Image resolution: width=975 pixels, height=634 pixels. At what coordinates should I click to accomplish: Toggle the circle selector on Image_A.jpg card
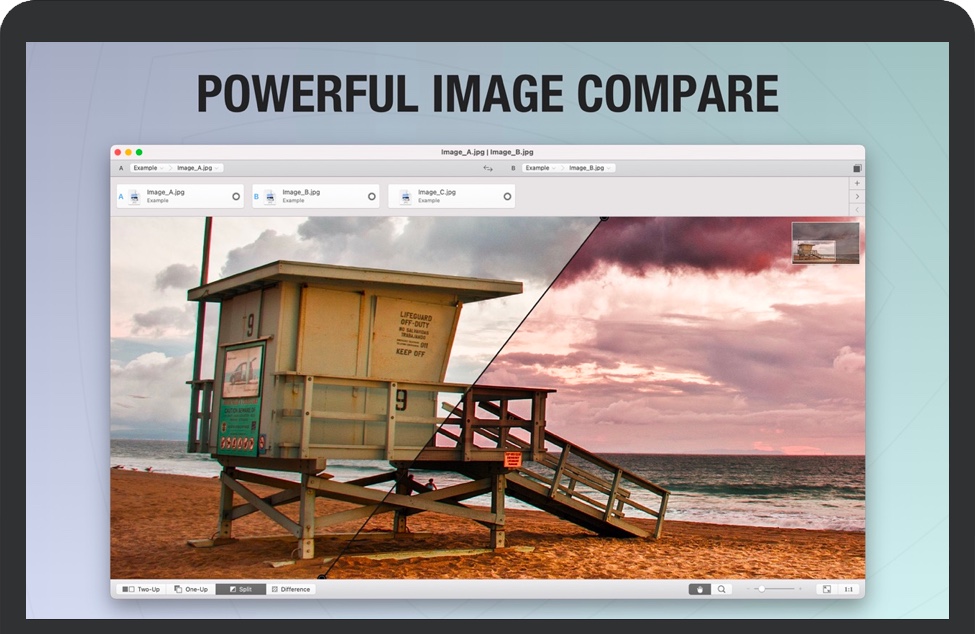236,196
